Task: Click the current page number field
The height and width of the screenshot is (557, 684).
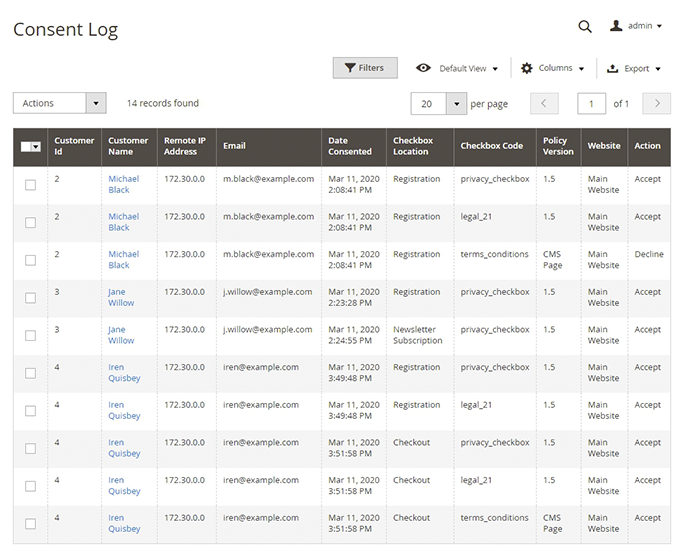Action: [x=591, y=103]
